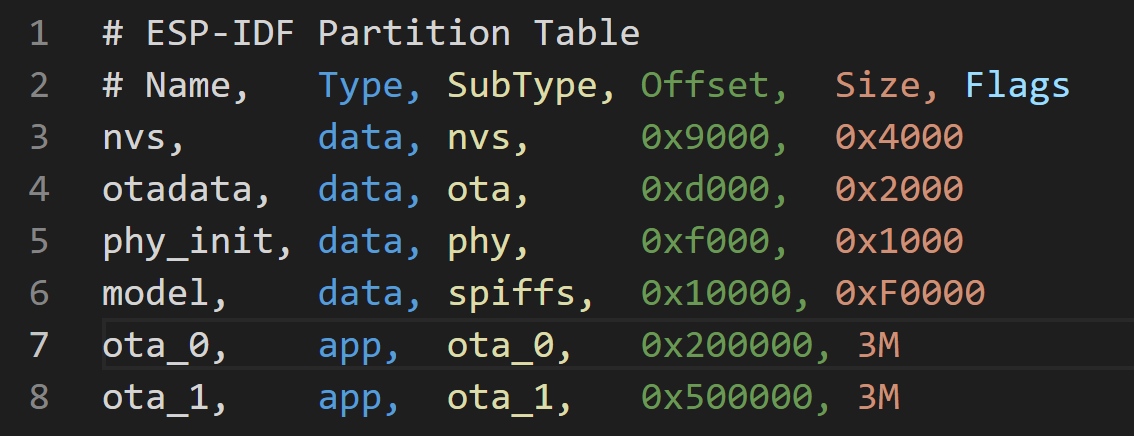Click line number 7 in the gutter
1134x436 pixels.
(x=39, y=346)
